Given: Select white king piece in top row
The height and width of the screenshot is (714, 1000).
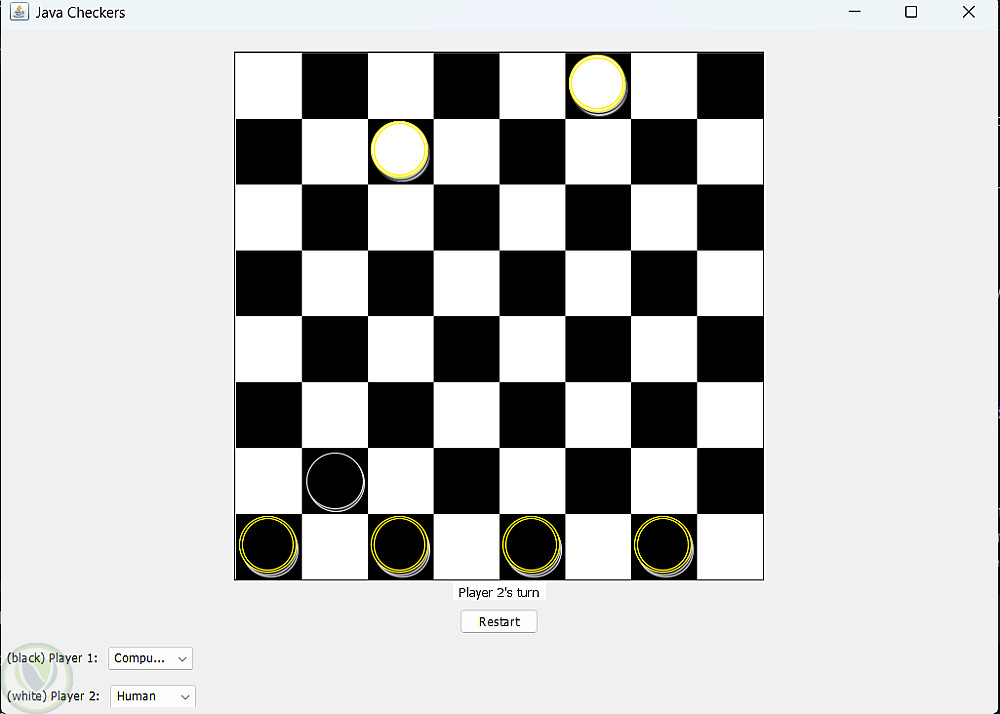Looking at the screenshot, I should pyautogui.click(x=598, y=85).
